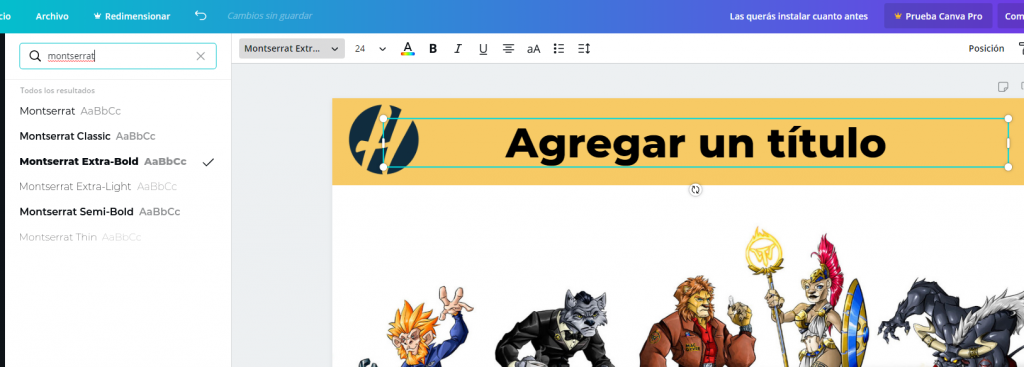
Task: Open the text color picker
Action: 408,48
